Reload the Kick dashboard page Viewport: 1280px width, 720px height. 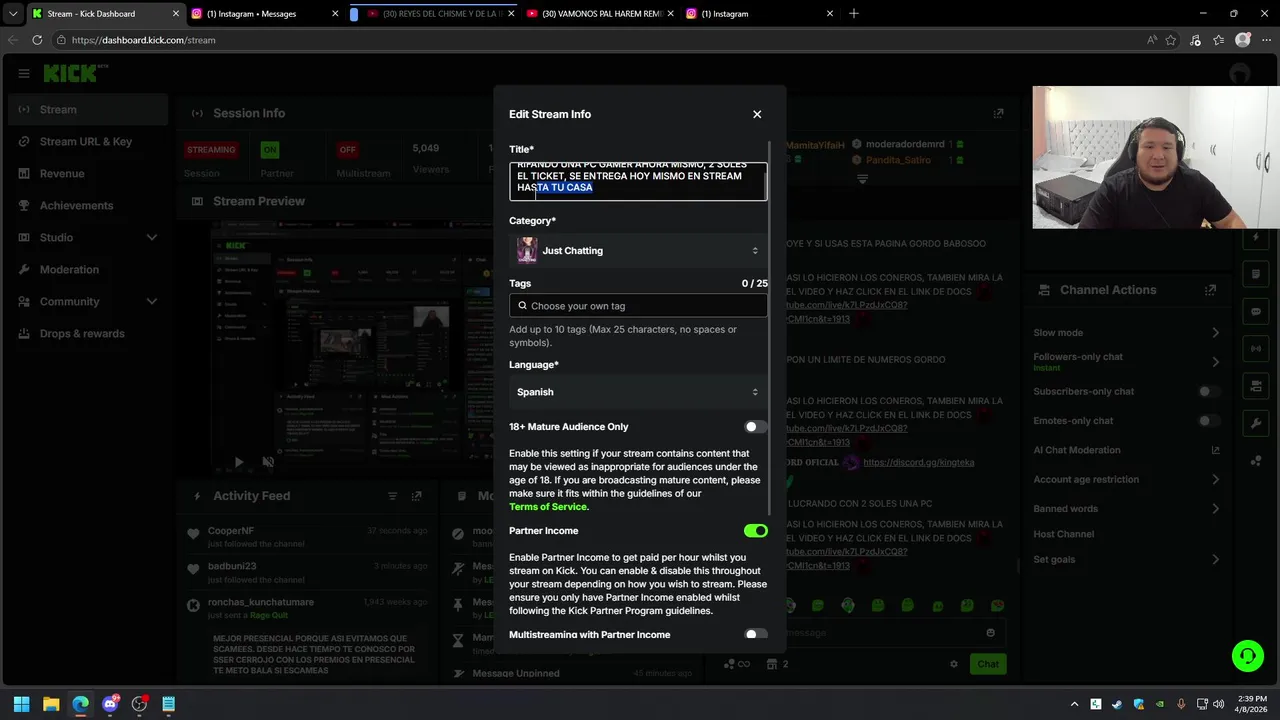37,40
